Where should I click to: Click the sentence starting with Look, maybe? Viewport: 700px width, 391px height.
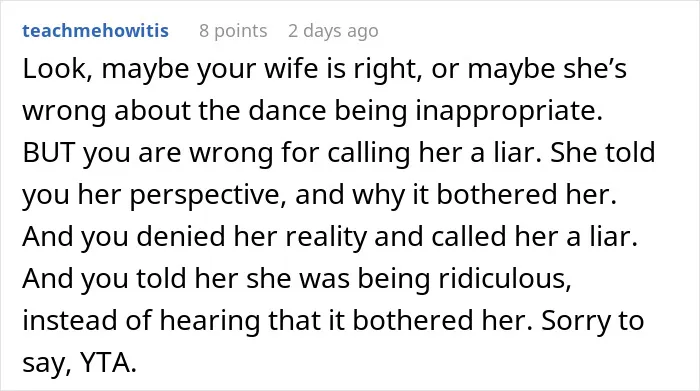point(325,89)
